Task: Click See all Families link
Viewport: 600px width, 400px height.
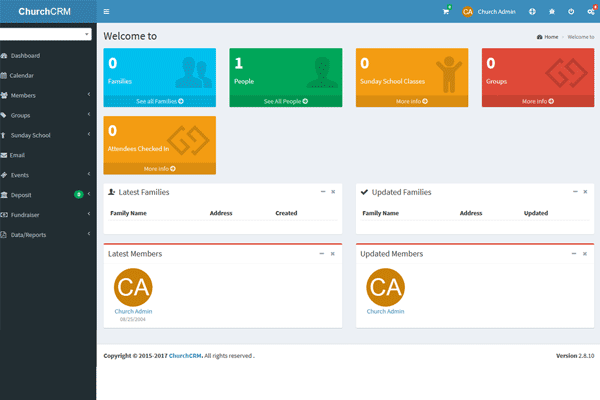Action: tap(159, 101)
